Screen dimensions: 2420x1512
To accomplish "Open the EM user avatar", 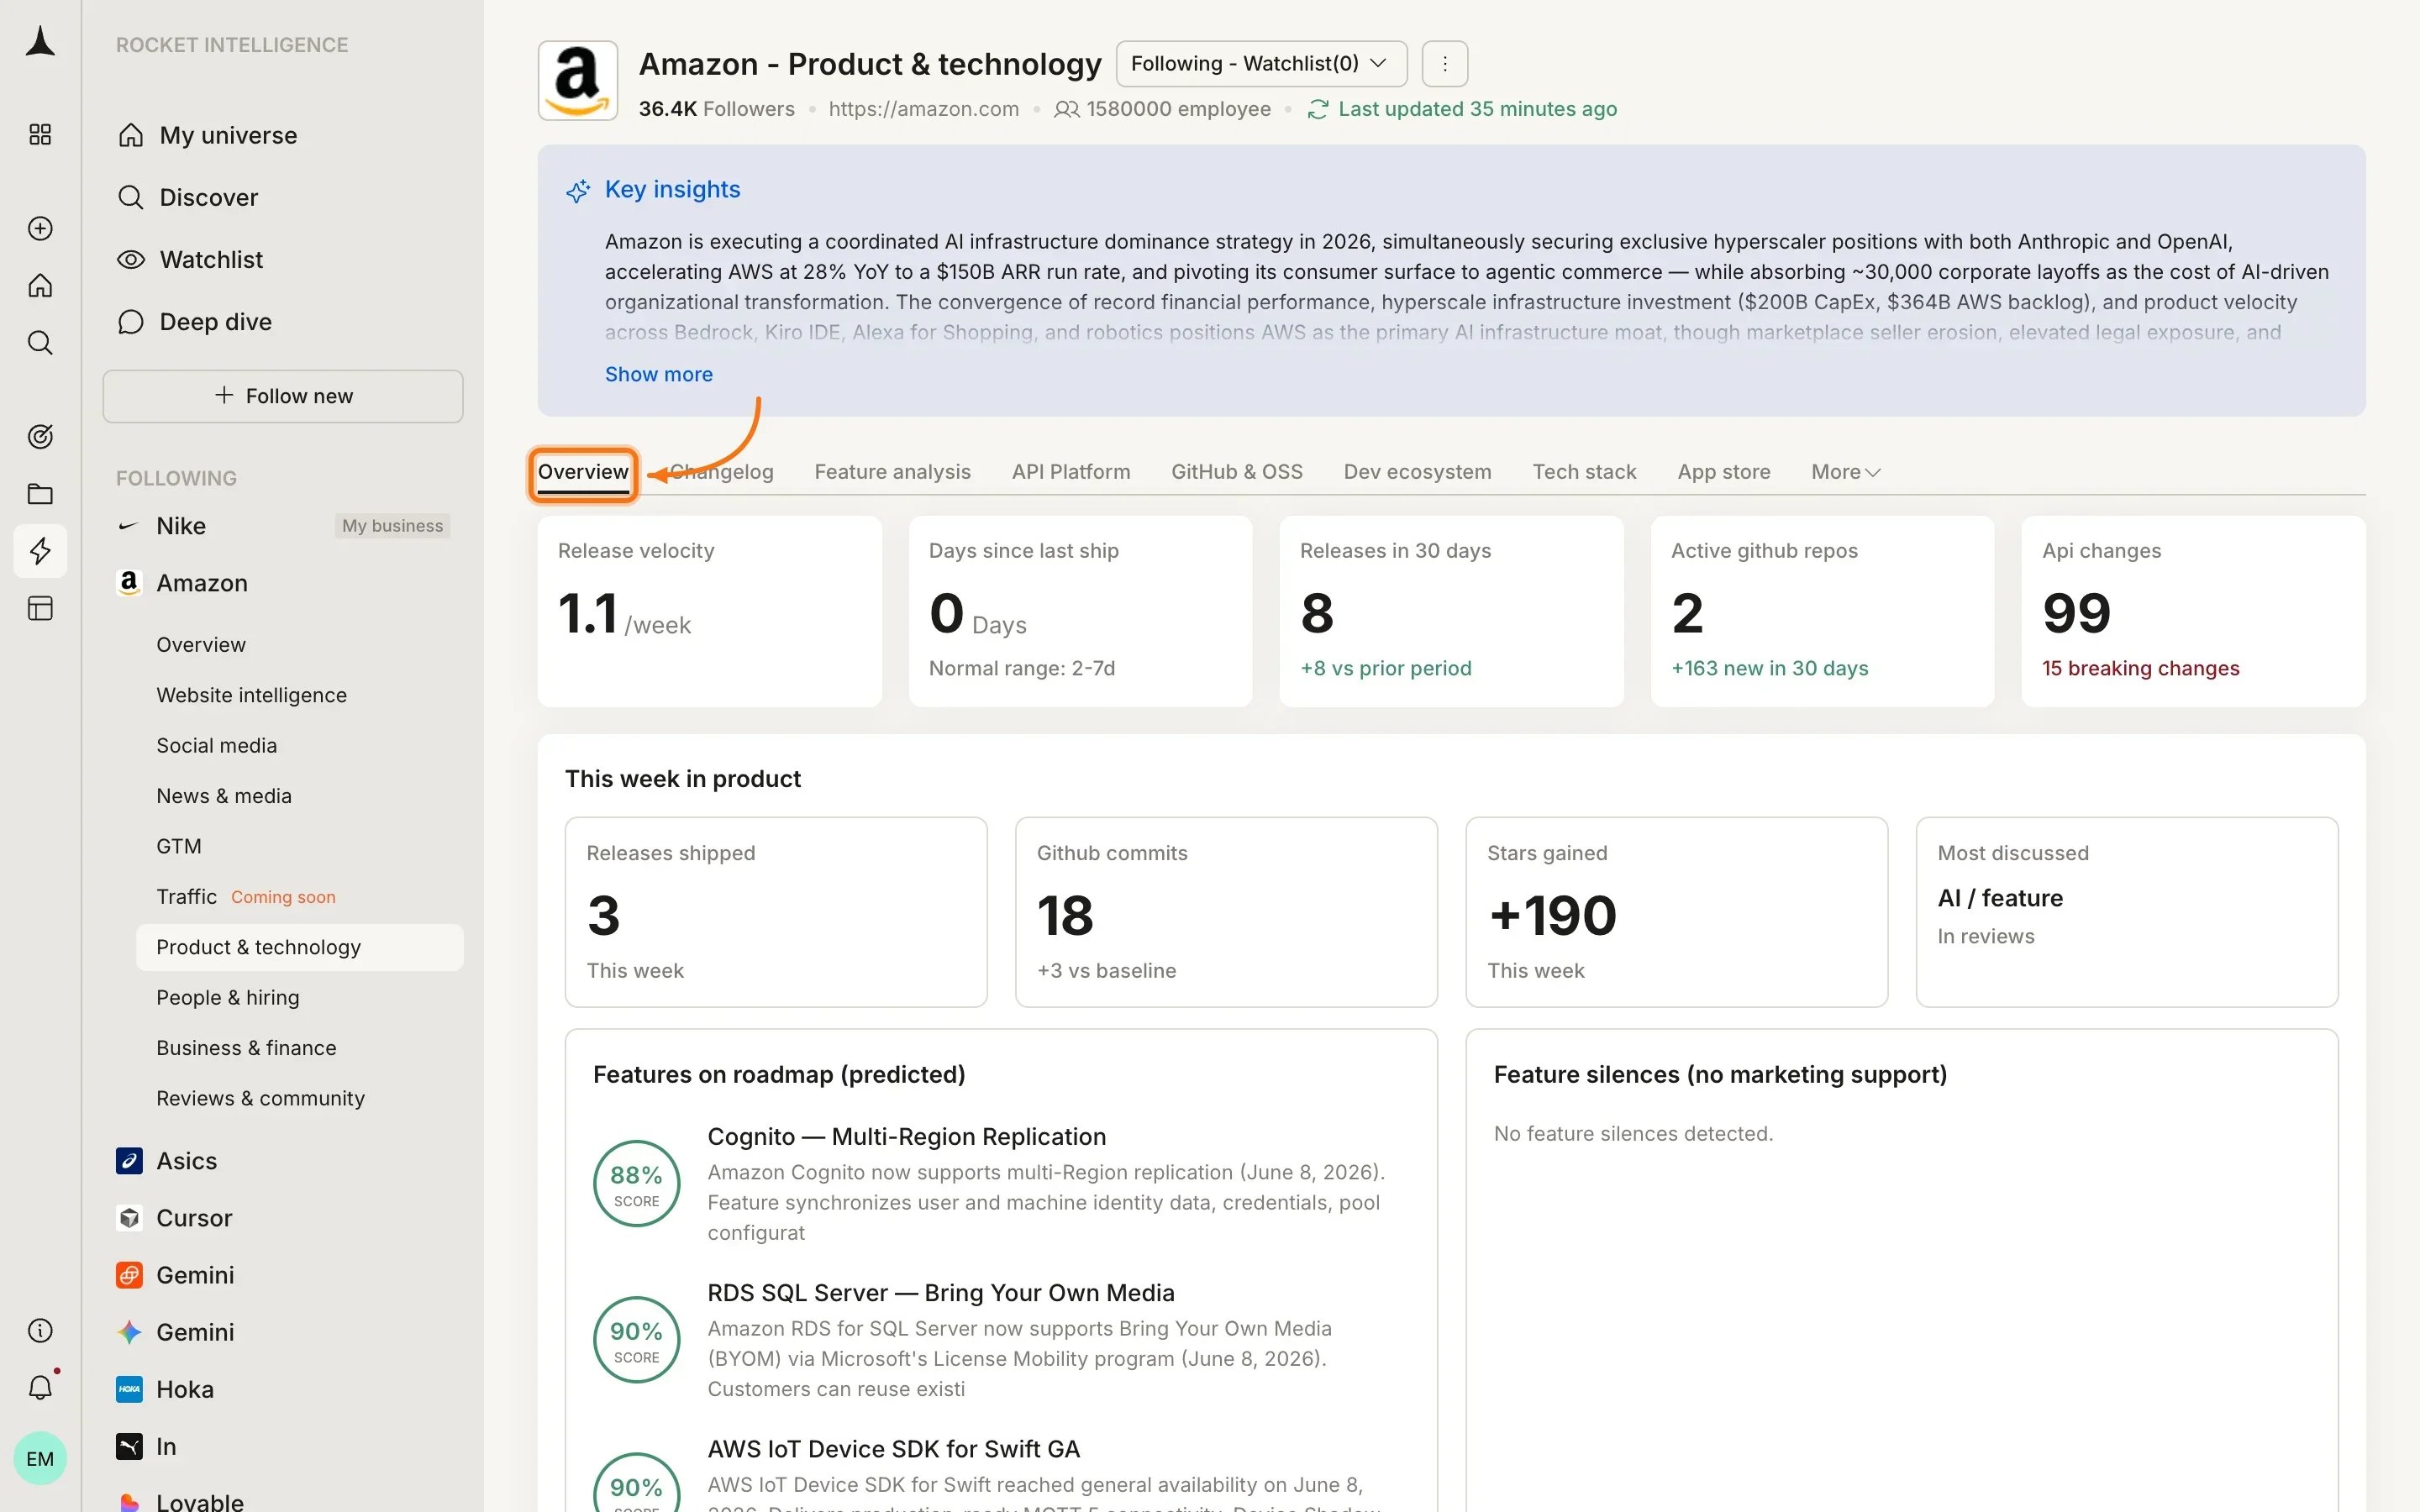I will 40,1458.
